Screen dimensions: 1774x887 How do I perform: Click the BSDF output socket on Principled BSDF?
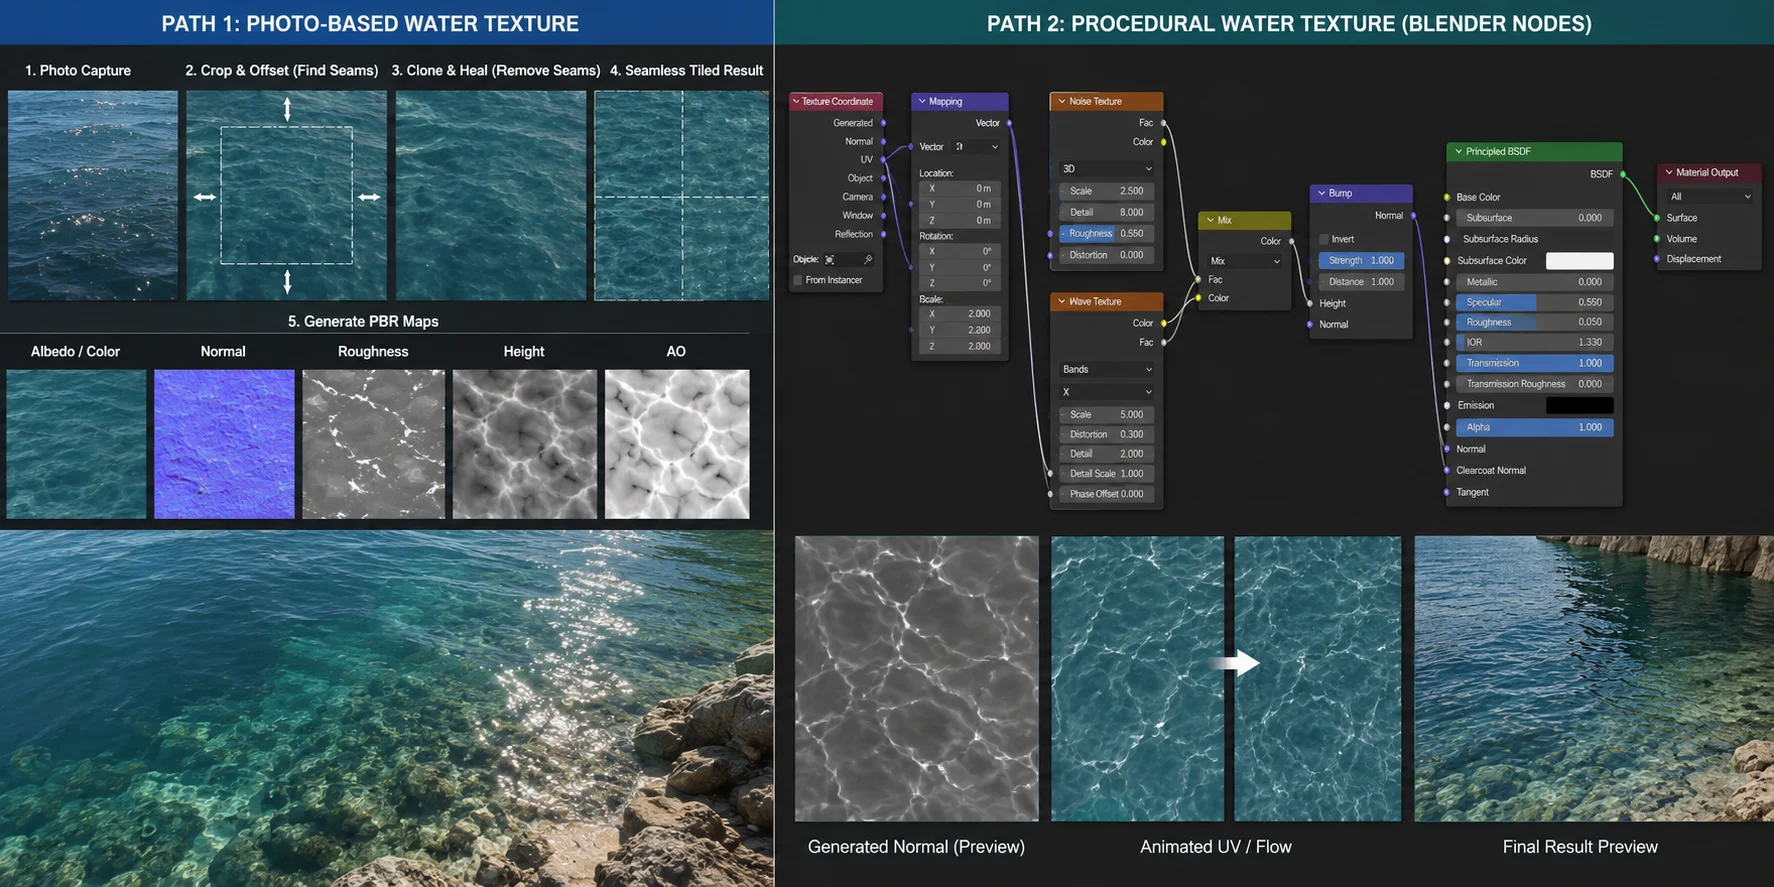tap(1623, 174)
